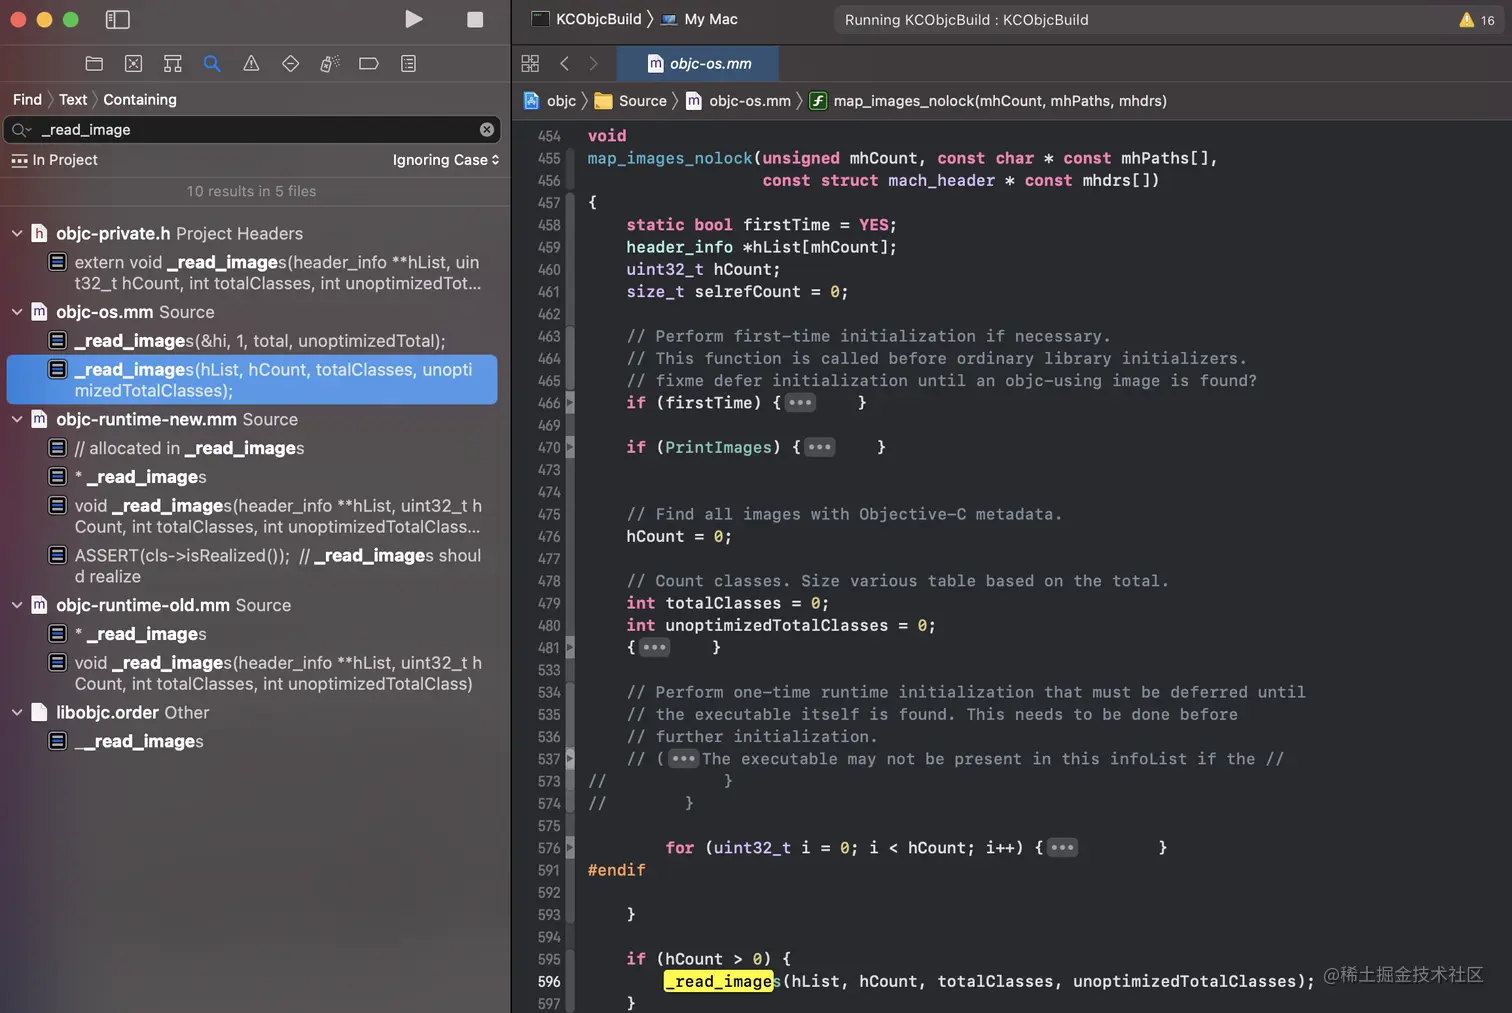Run the KCObjcBuild scheme

[x=414, y=19]
